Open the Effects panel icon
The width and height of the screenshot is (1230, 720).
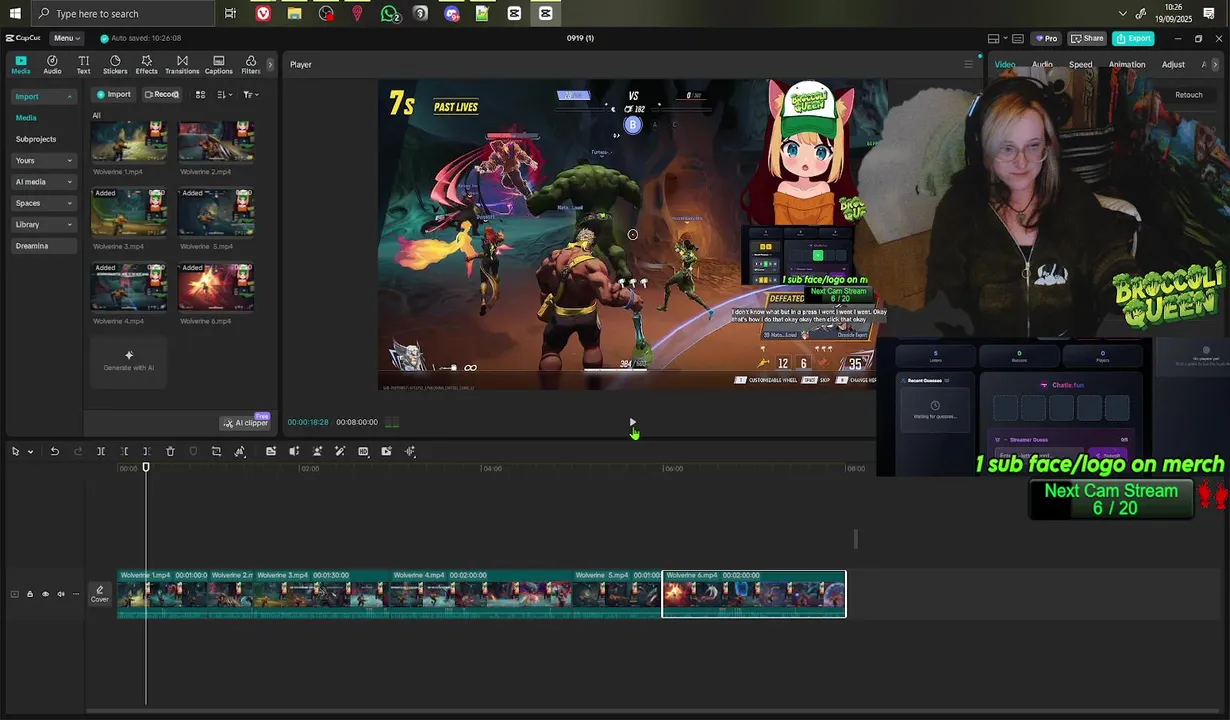point(146,65)
